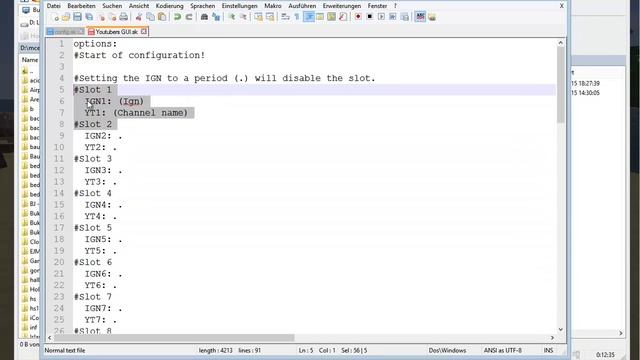Toggle show all characters pilcrow
The height and width of the screenshot is (360, 640).
(297, 17)
